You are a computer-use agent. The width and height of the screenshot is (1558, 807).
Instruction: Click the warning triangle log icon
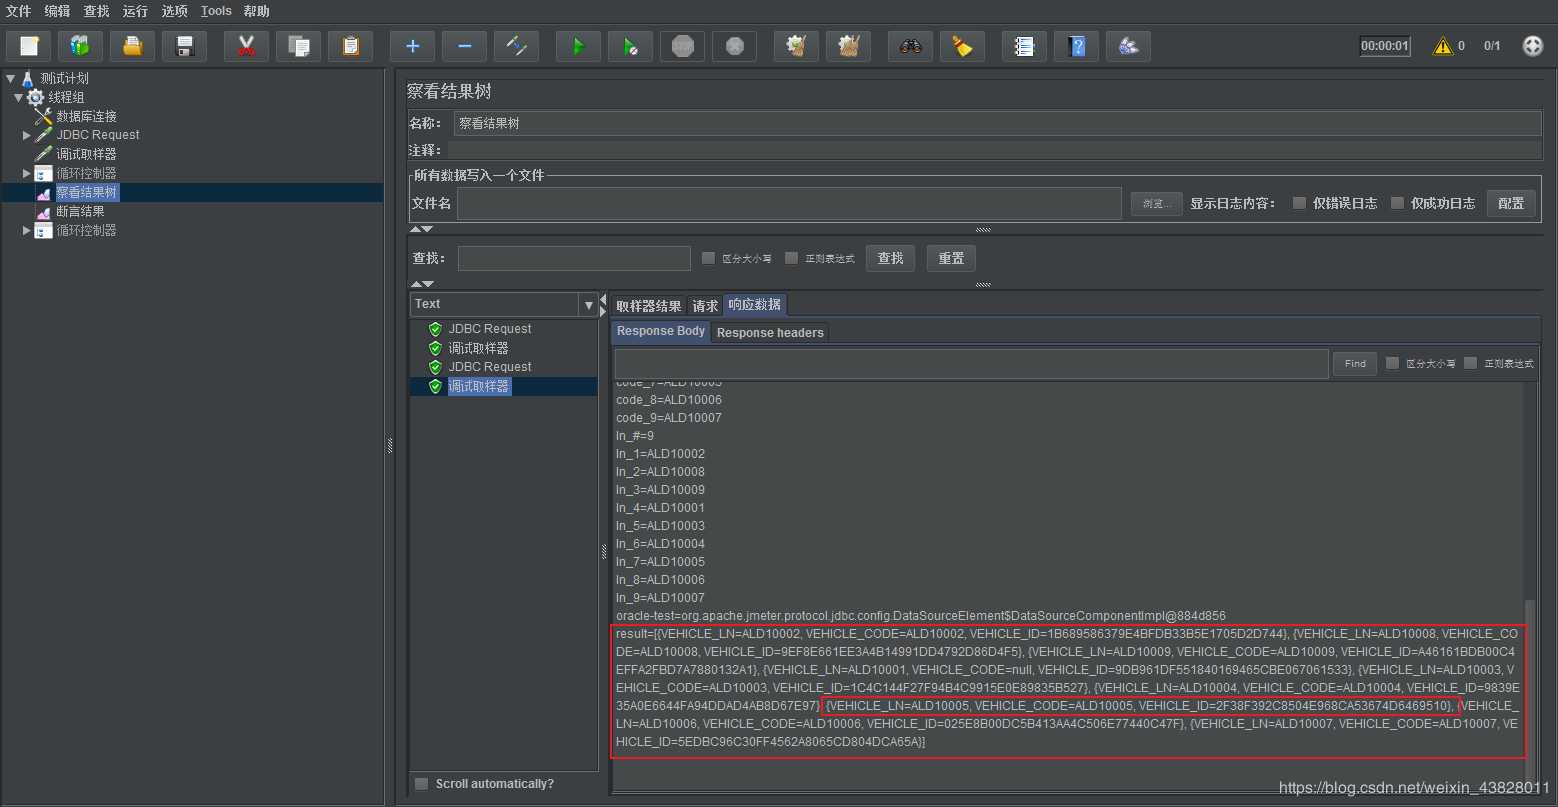tap(1442, 46)
